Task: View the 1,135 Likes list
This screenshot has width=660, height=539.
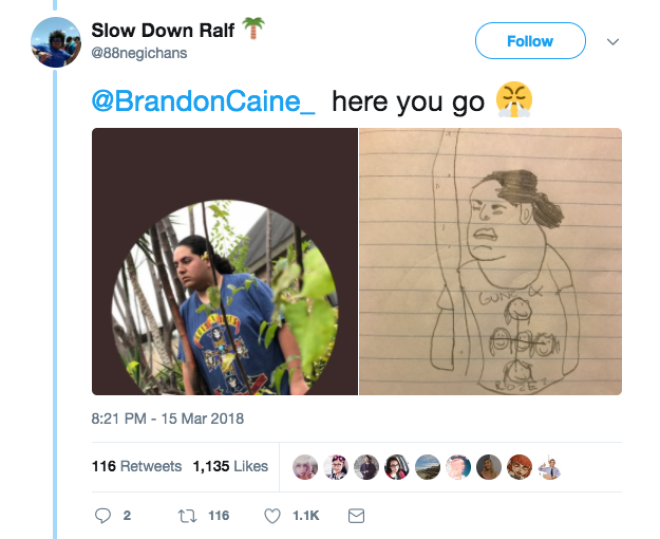Action: coord(230,466)
